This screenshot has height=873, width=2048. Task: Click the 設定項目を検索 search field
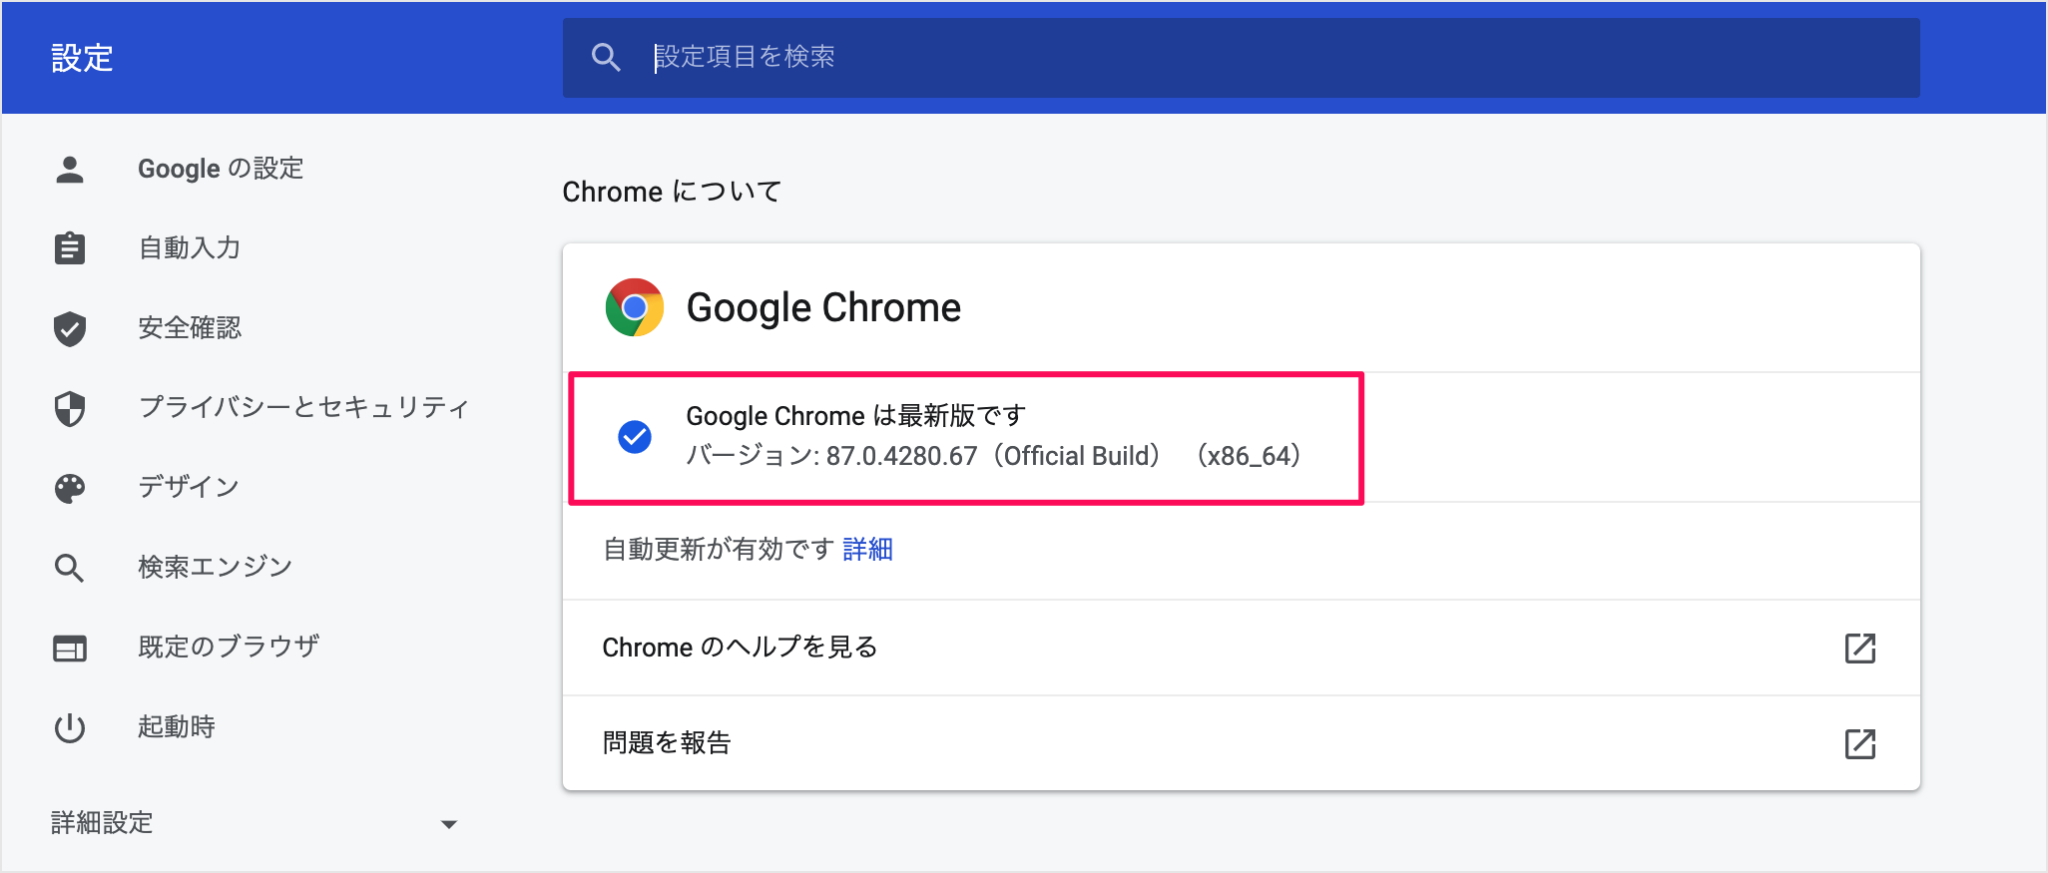[x=1240, y=57]
